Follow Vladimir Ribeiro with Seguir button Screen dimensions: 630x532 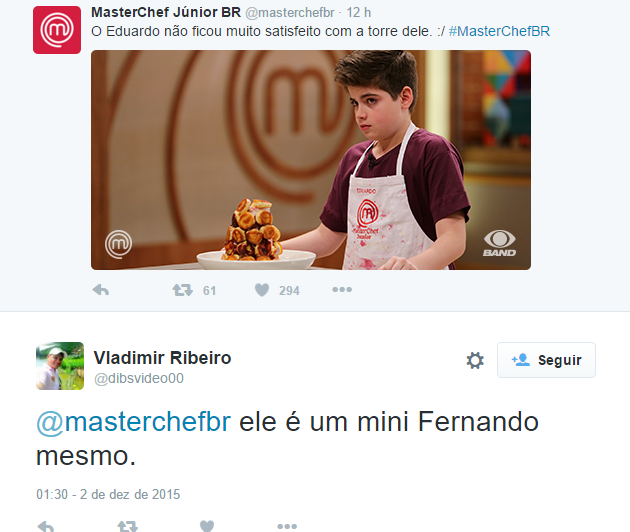pyautogui.click(x=546, y=360)
